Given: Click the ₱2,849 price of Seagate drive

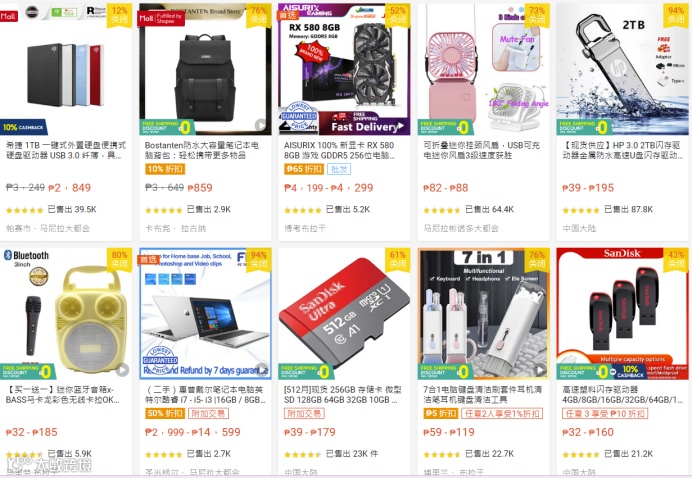Looking at the screenshot, I should click(x=69, y=188).
